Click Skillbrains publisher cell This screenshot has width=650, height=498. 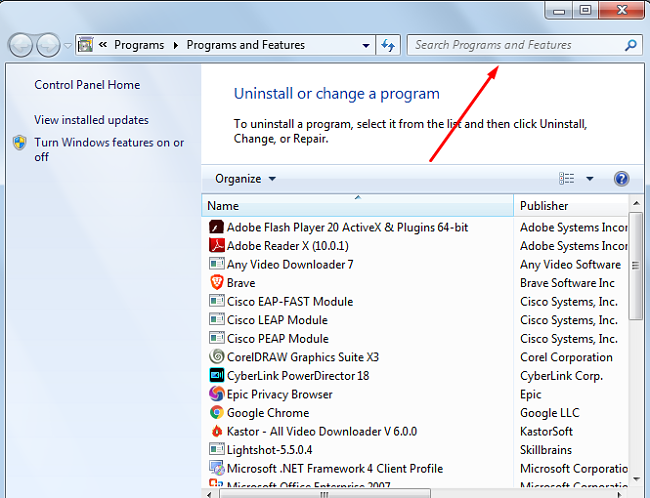pos(546,450)
